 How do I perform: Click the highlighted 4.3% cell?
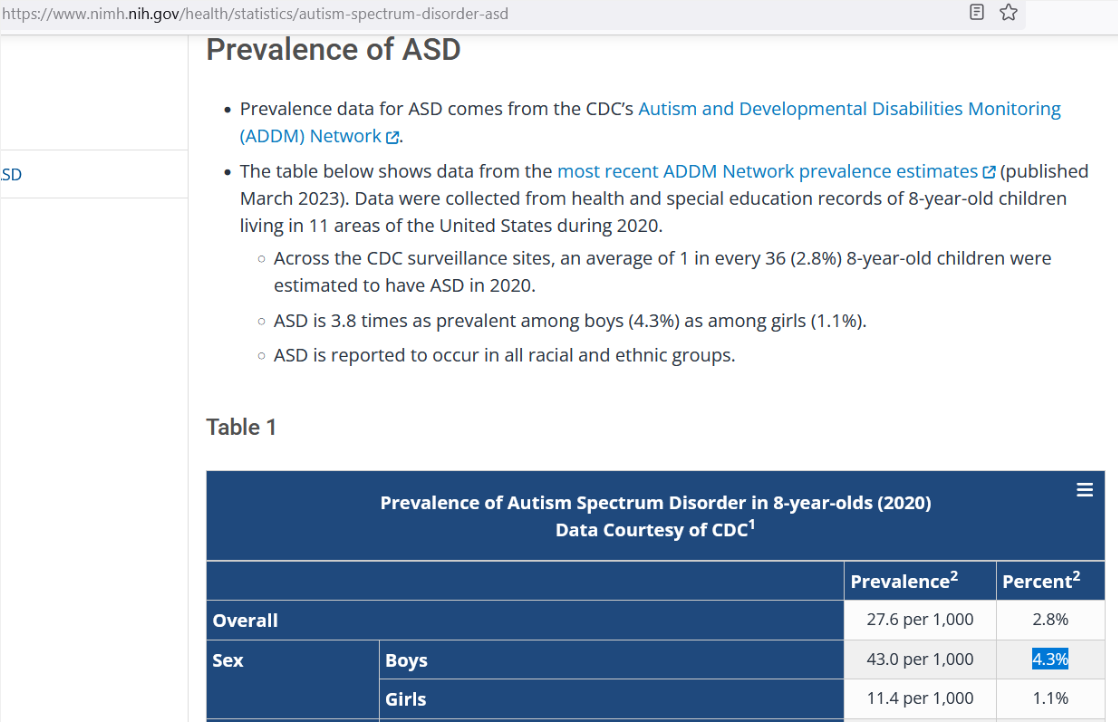pos(1050,659)
